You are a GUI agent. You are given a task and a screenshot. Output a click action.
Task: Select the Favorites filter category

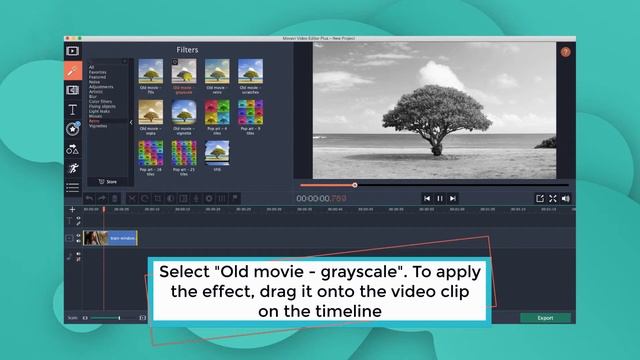[98, 72]
